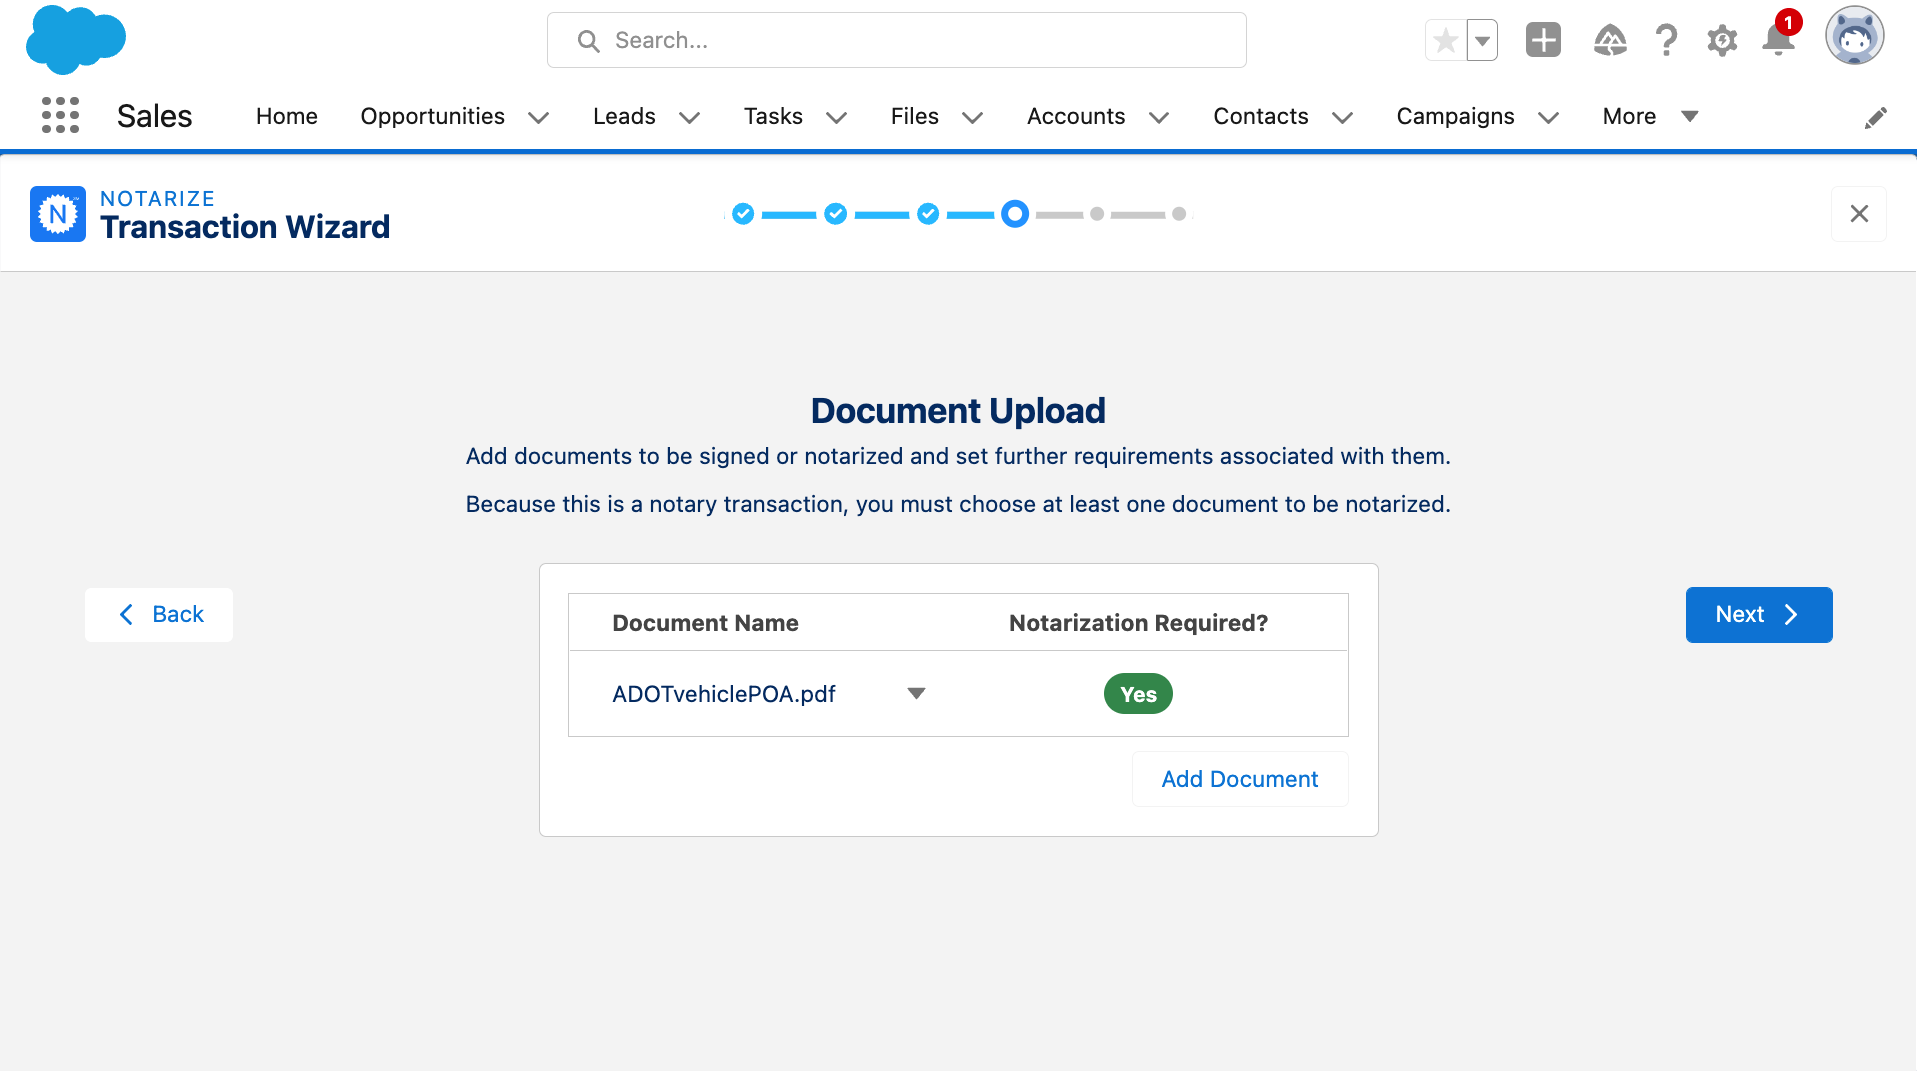The image size is (1917, 1071).
Task: Switch to the Accounts tab
Action: coord(1076,116)
